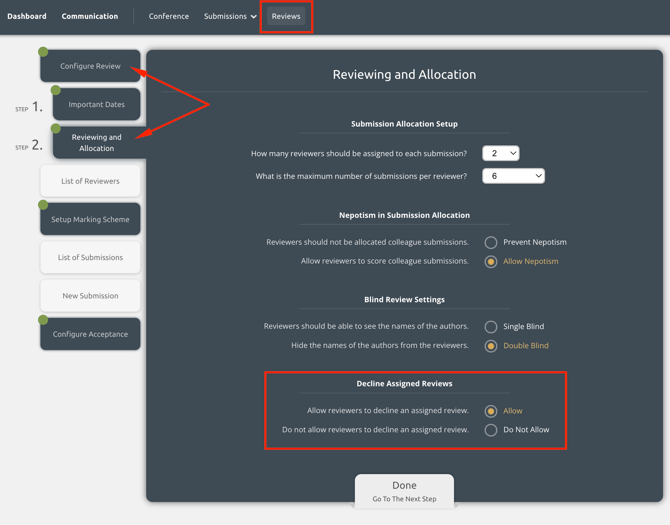This screenshot has height=525, width=670.
Task: Go to the Conference tab
Action: point(169,16)
